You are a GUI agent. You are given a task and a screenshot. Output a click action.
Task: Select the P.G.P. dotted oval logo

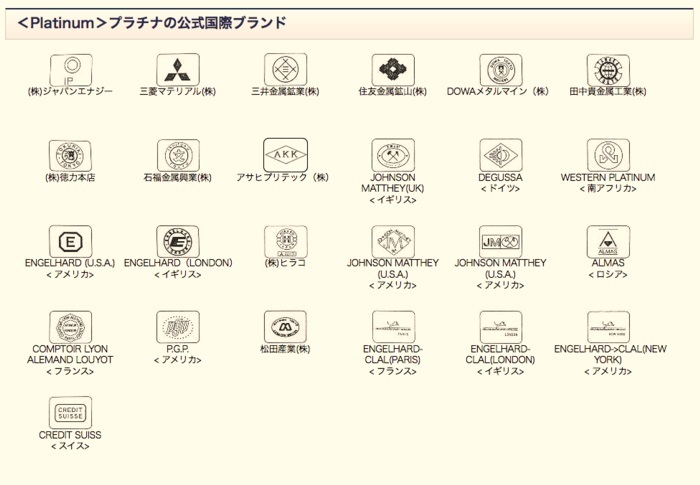pos(178,327)
